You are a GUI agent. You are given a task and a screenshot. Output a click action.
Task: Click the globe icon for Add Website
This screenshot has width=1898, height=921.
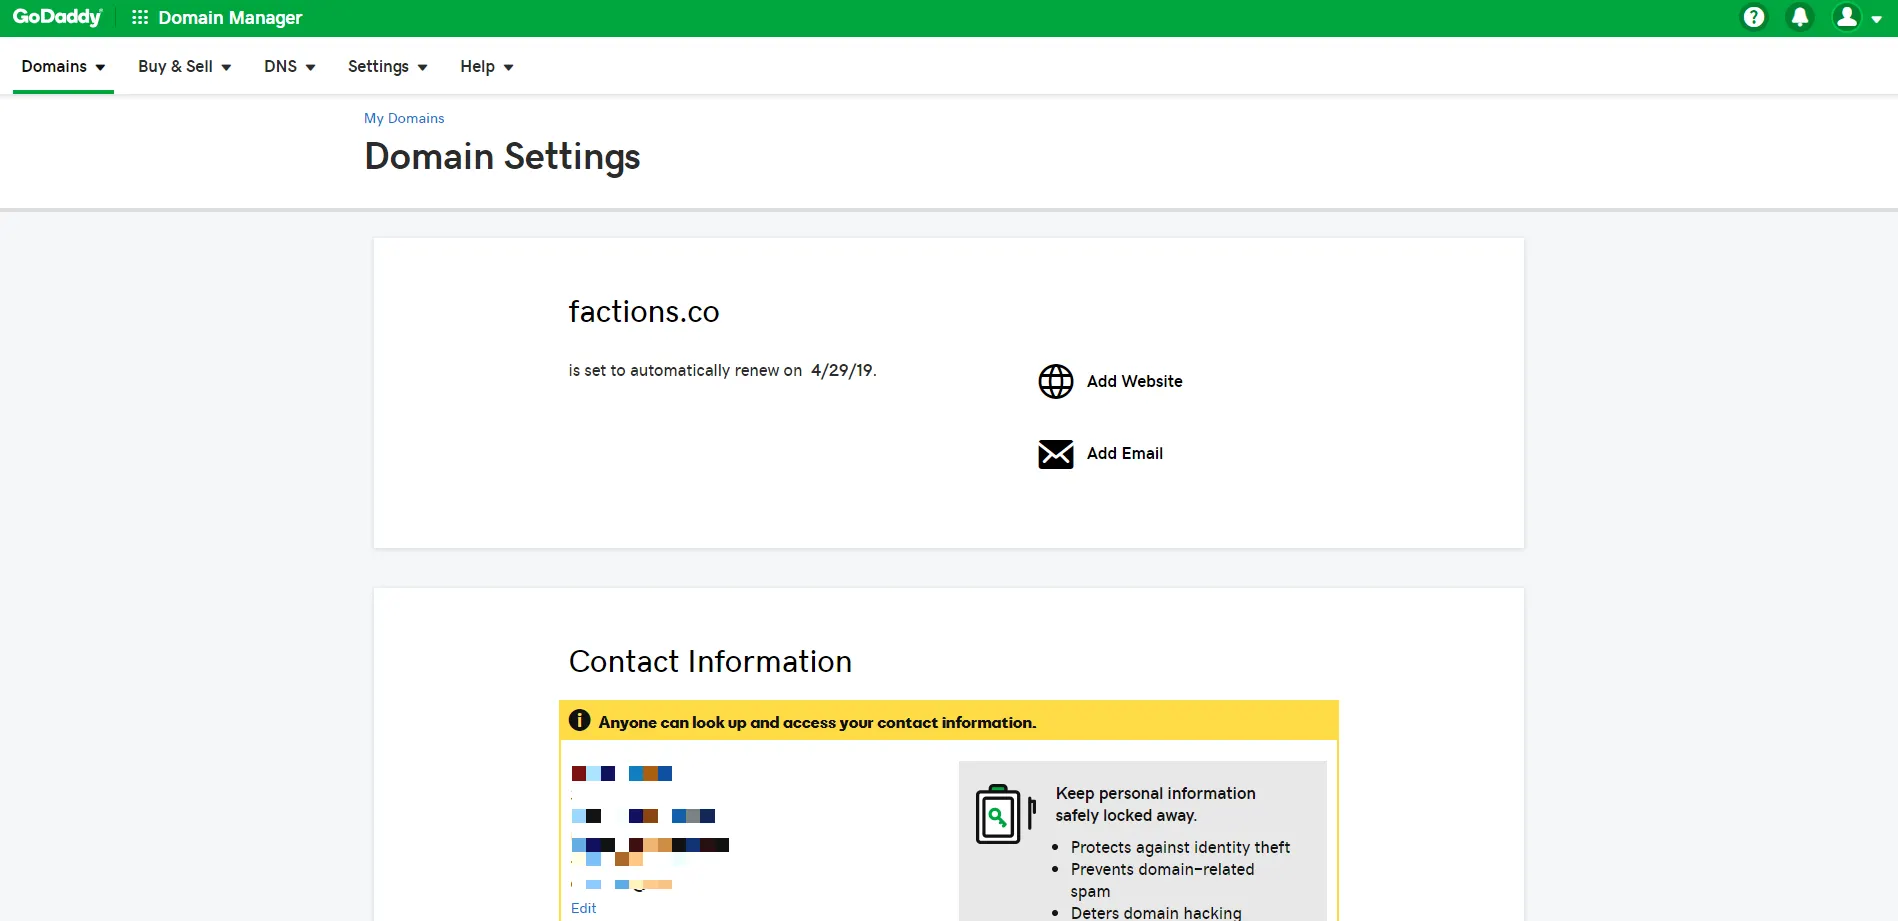click(x=1056, y=381)
